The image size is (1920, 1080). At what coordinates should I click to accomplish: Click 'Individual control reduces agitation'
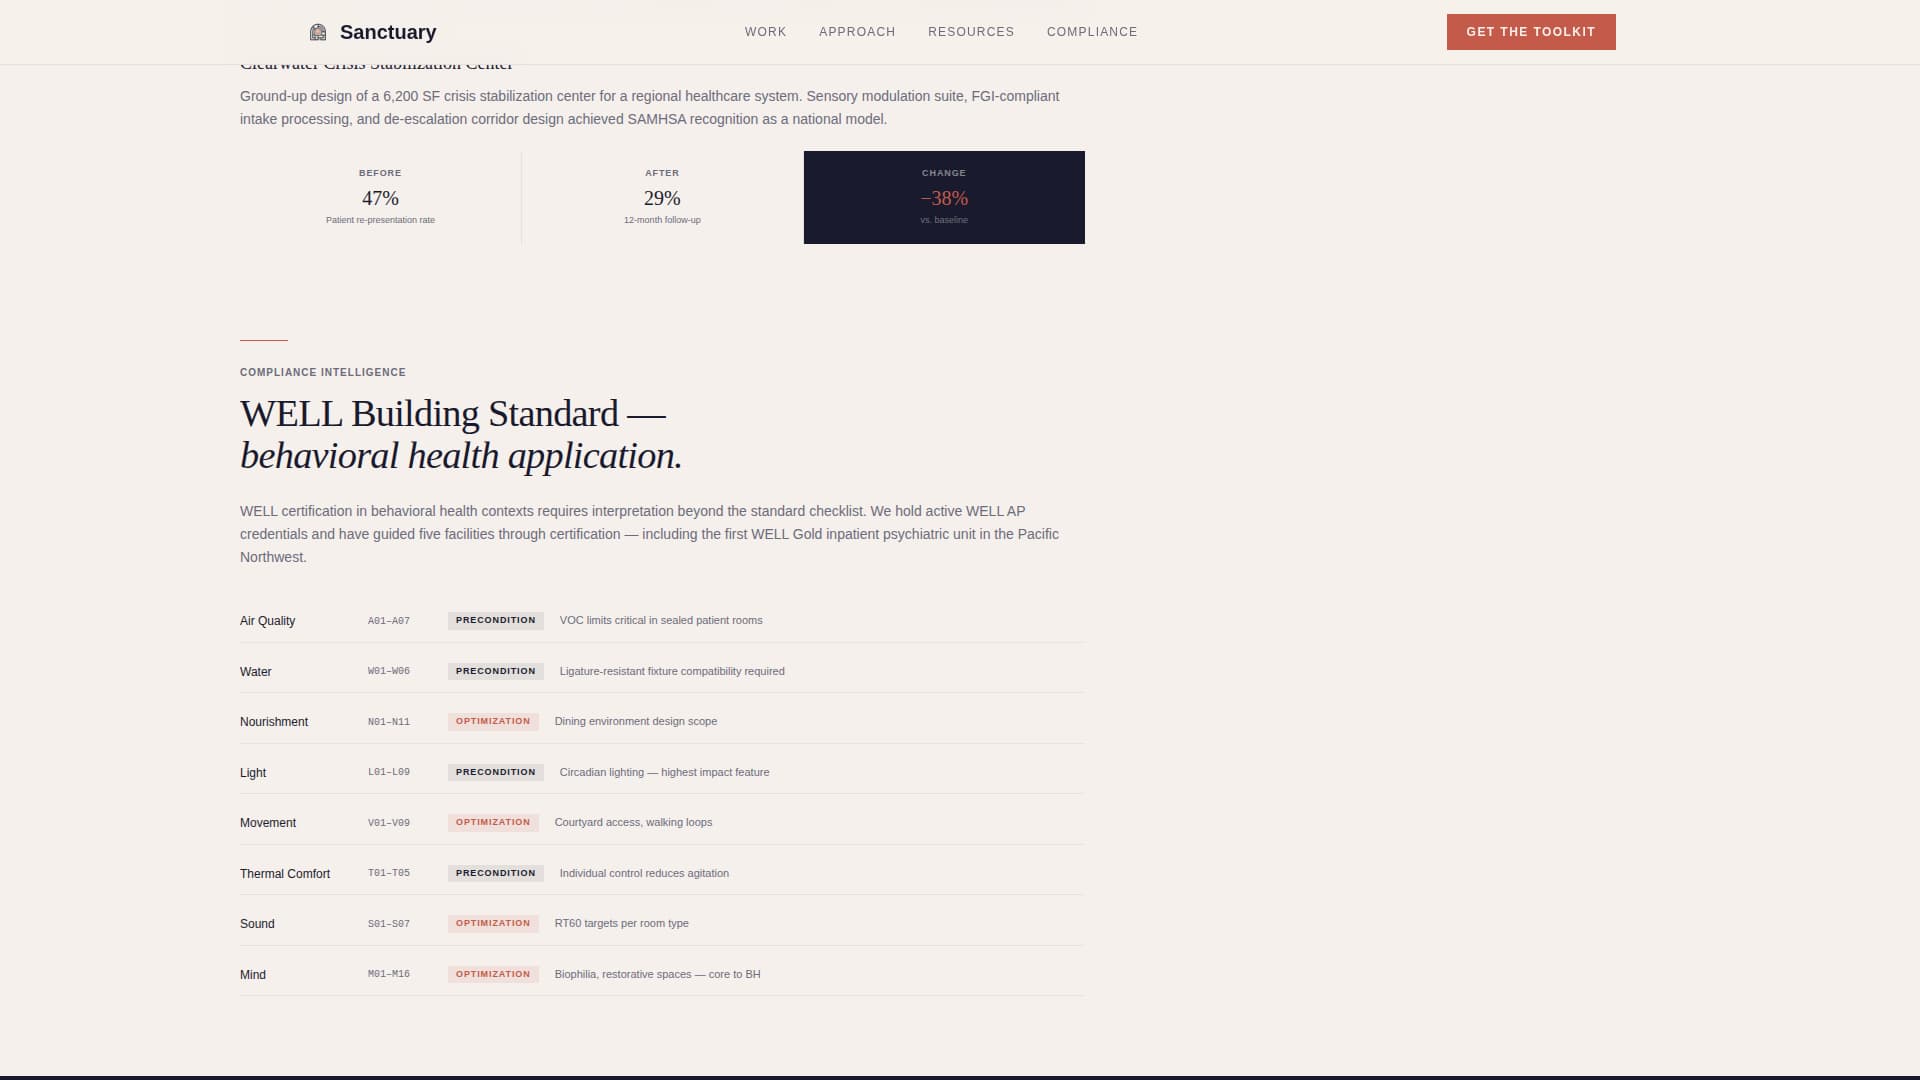click(644, 873)
